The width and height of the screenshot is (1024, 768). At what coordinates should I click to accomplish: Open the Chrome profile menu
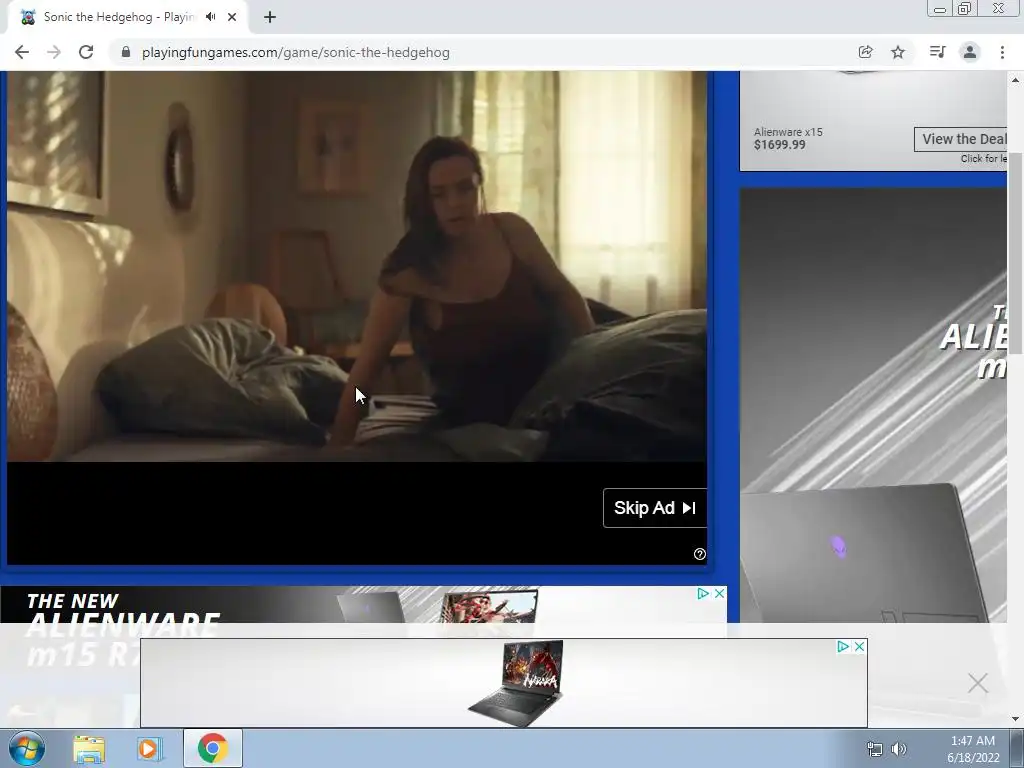970,52
